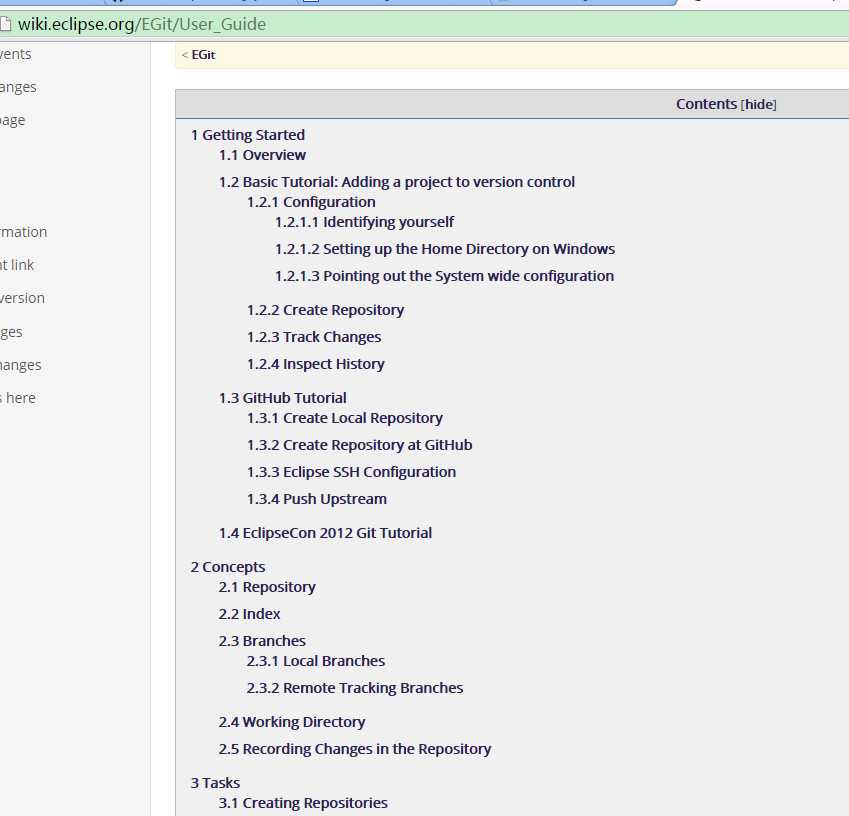Open 1.2.4 Inspect History
Image resolution: width=849 pixels, height=816 pixels.
[315, 364]
